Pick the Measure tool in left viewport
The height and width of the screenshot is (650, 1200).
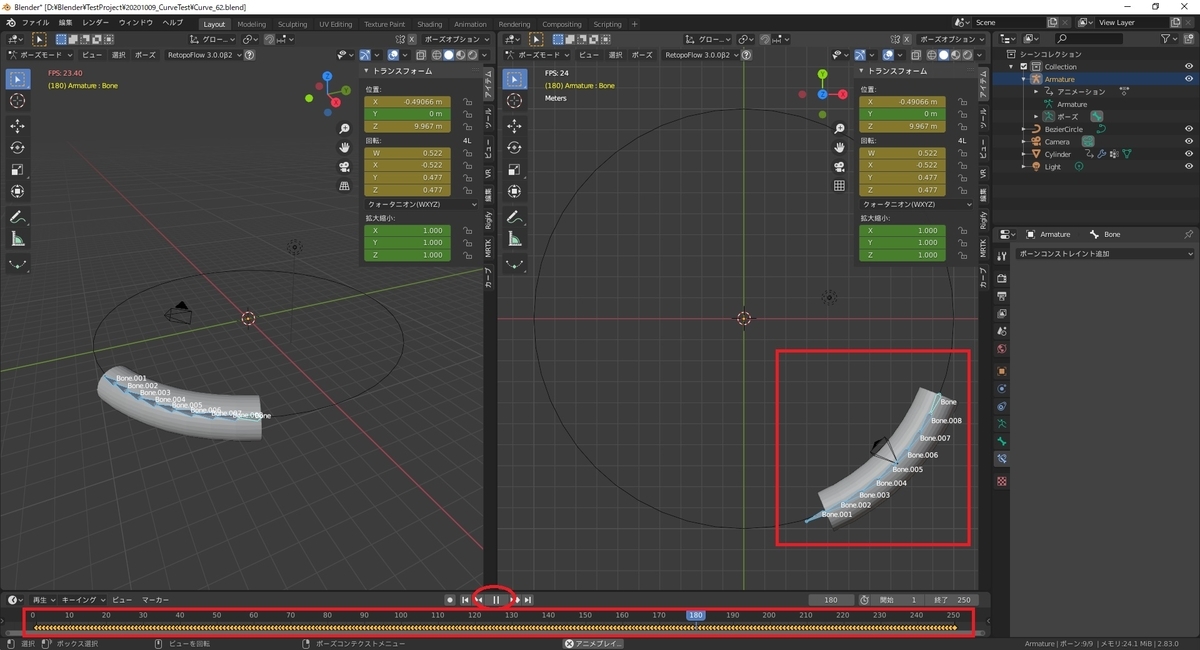click(18, 239)
